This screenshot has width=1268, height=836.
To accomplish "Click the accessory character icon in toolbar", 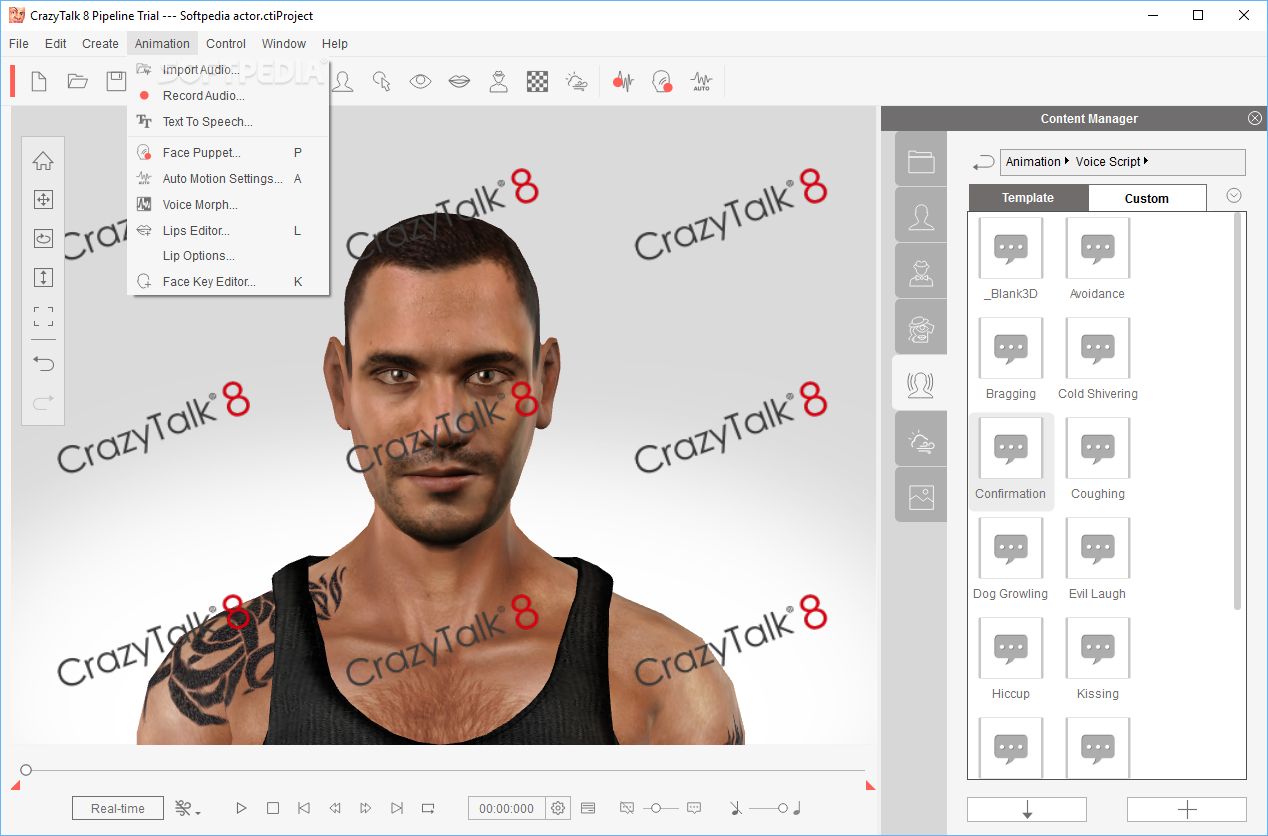I will tap(498, 82).
